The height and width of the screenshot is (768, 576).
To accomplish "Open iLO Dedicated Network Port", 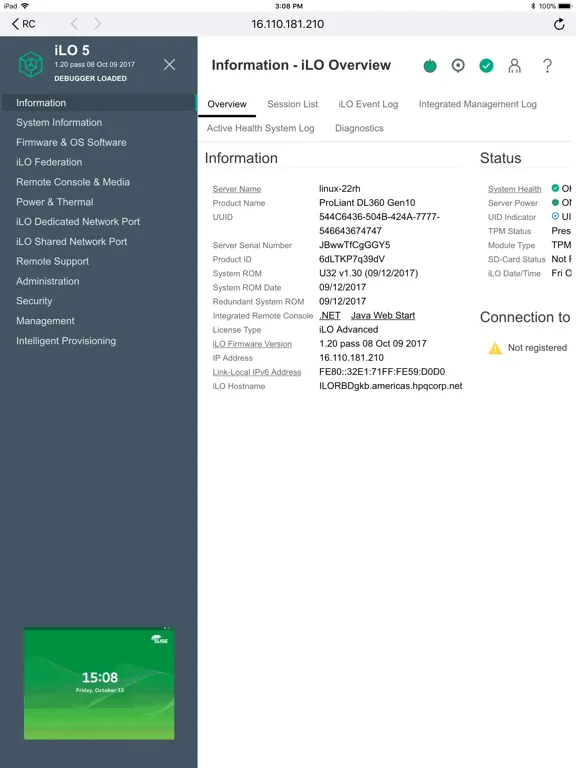I will (x=78, y=222).
